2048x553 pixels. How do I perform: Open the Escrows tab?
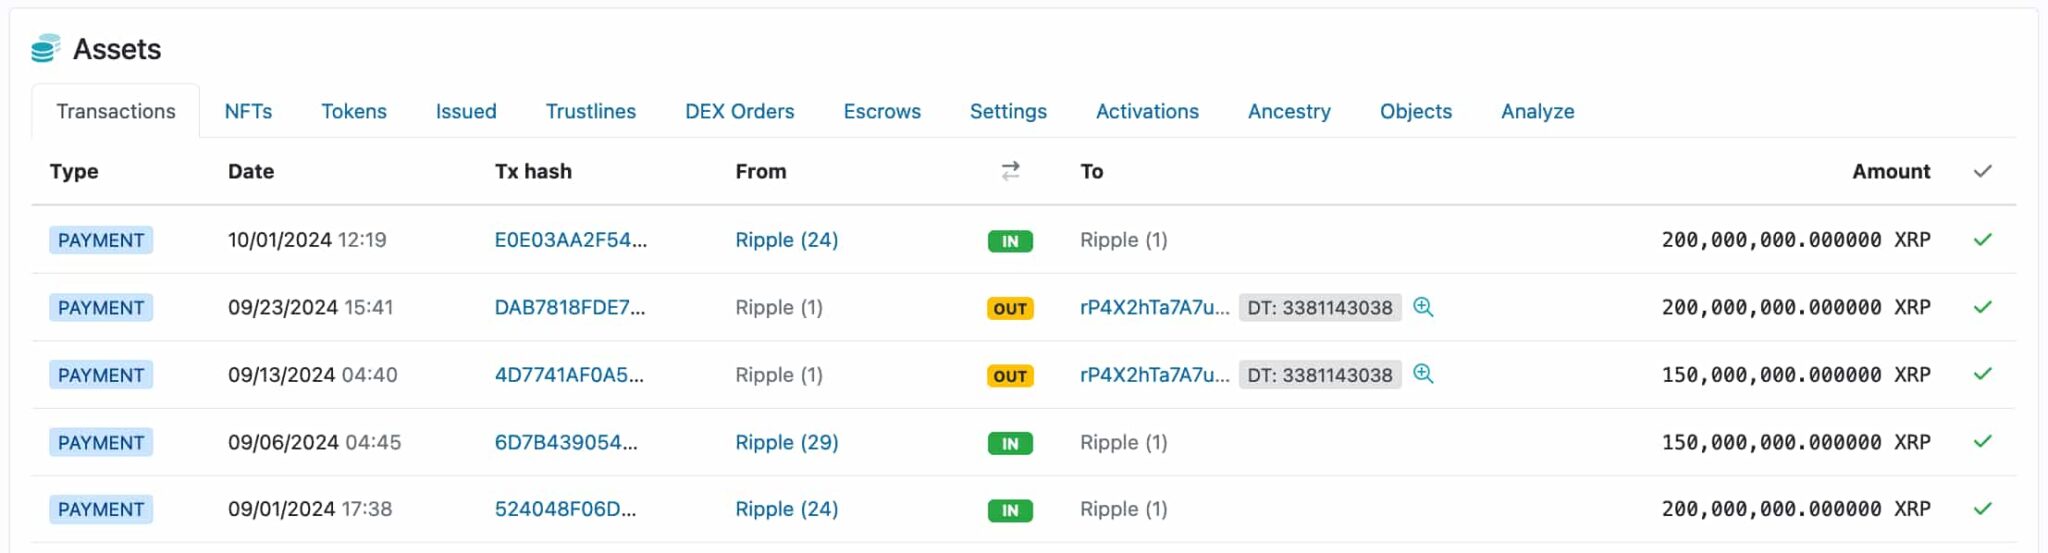tap(881, 111)
